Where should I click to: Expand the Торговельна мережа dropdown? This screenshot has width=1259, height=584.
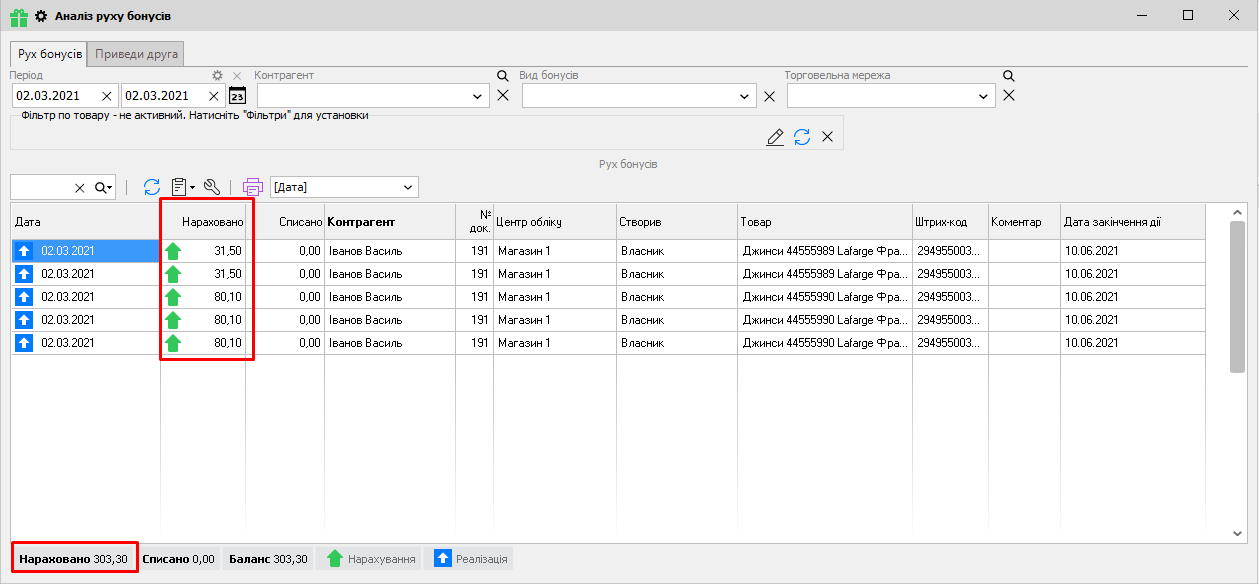click(984, 96)
